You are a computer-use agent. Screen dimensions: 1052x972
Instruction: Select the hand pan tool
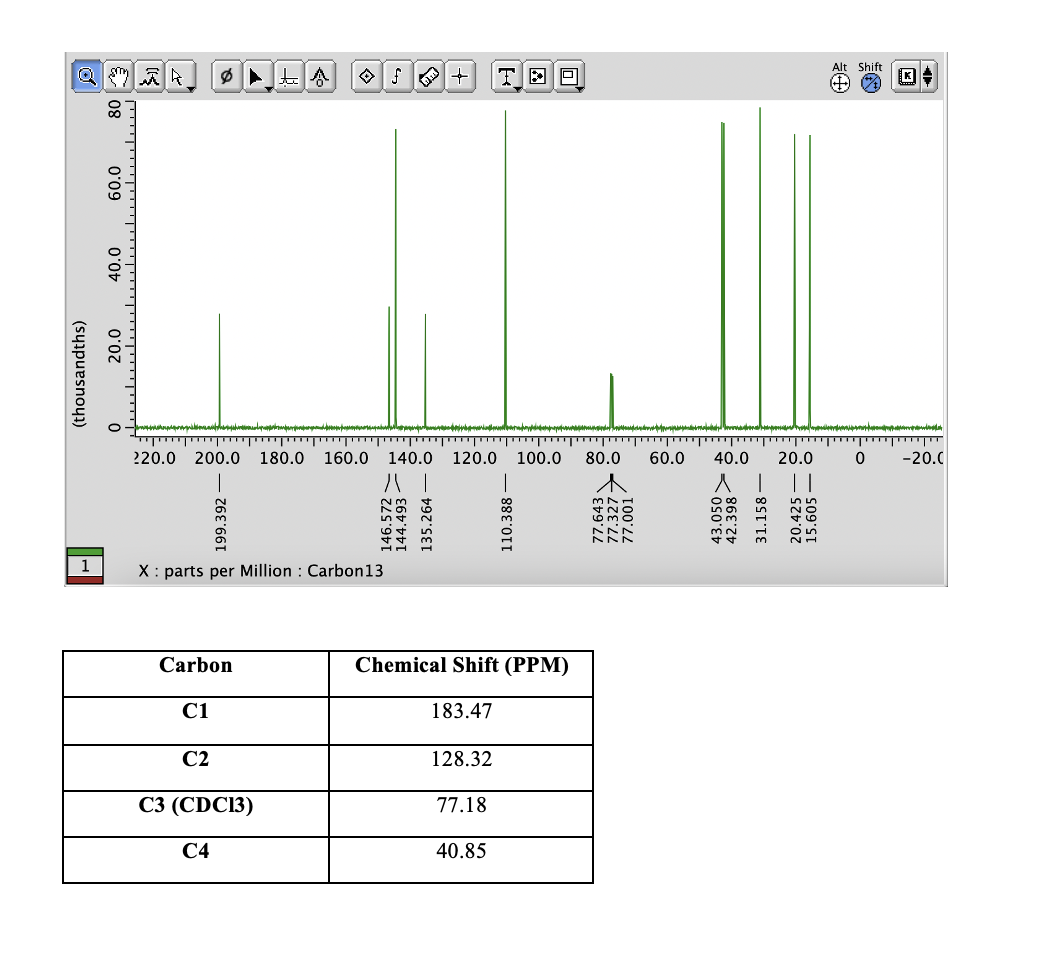pos(119,76)
